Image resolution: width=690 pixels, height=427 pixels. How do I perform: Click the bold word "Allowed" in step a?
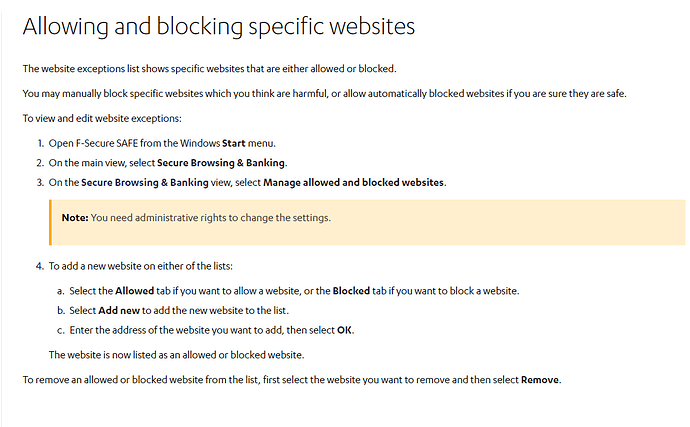(x=134, y=291)
